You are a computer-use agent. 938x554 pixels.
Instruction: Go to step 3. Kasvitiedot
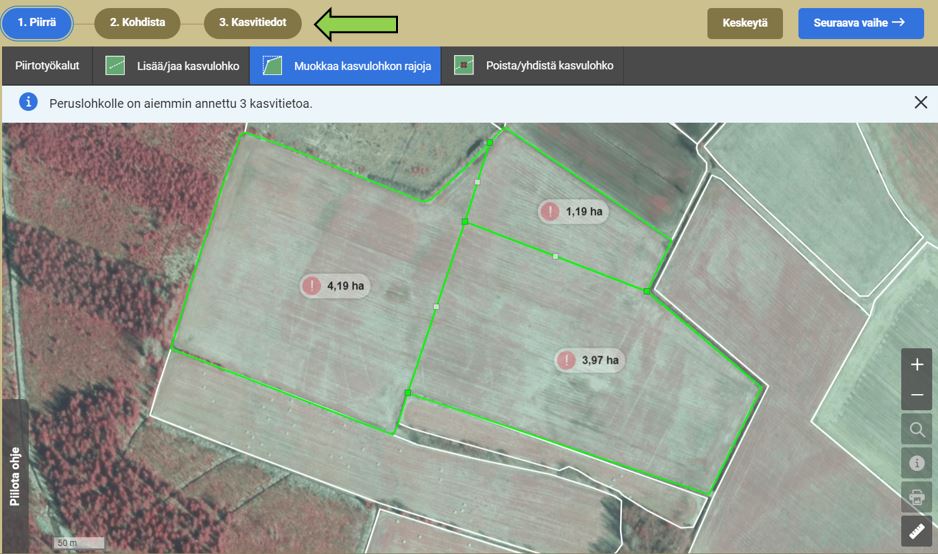[x=252, y=22]
